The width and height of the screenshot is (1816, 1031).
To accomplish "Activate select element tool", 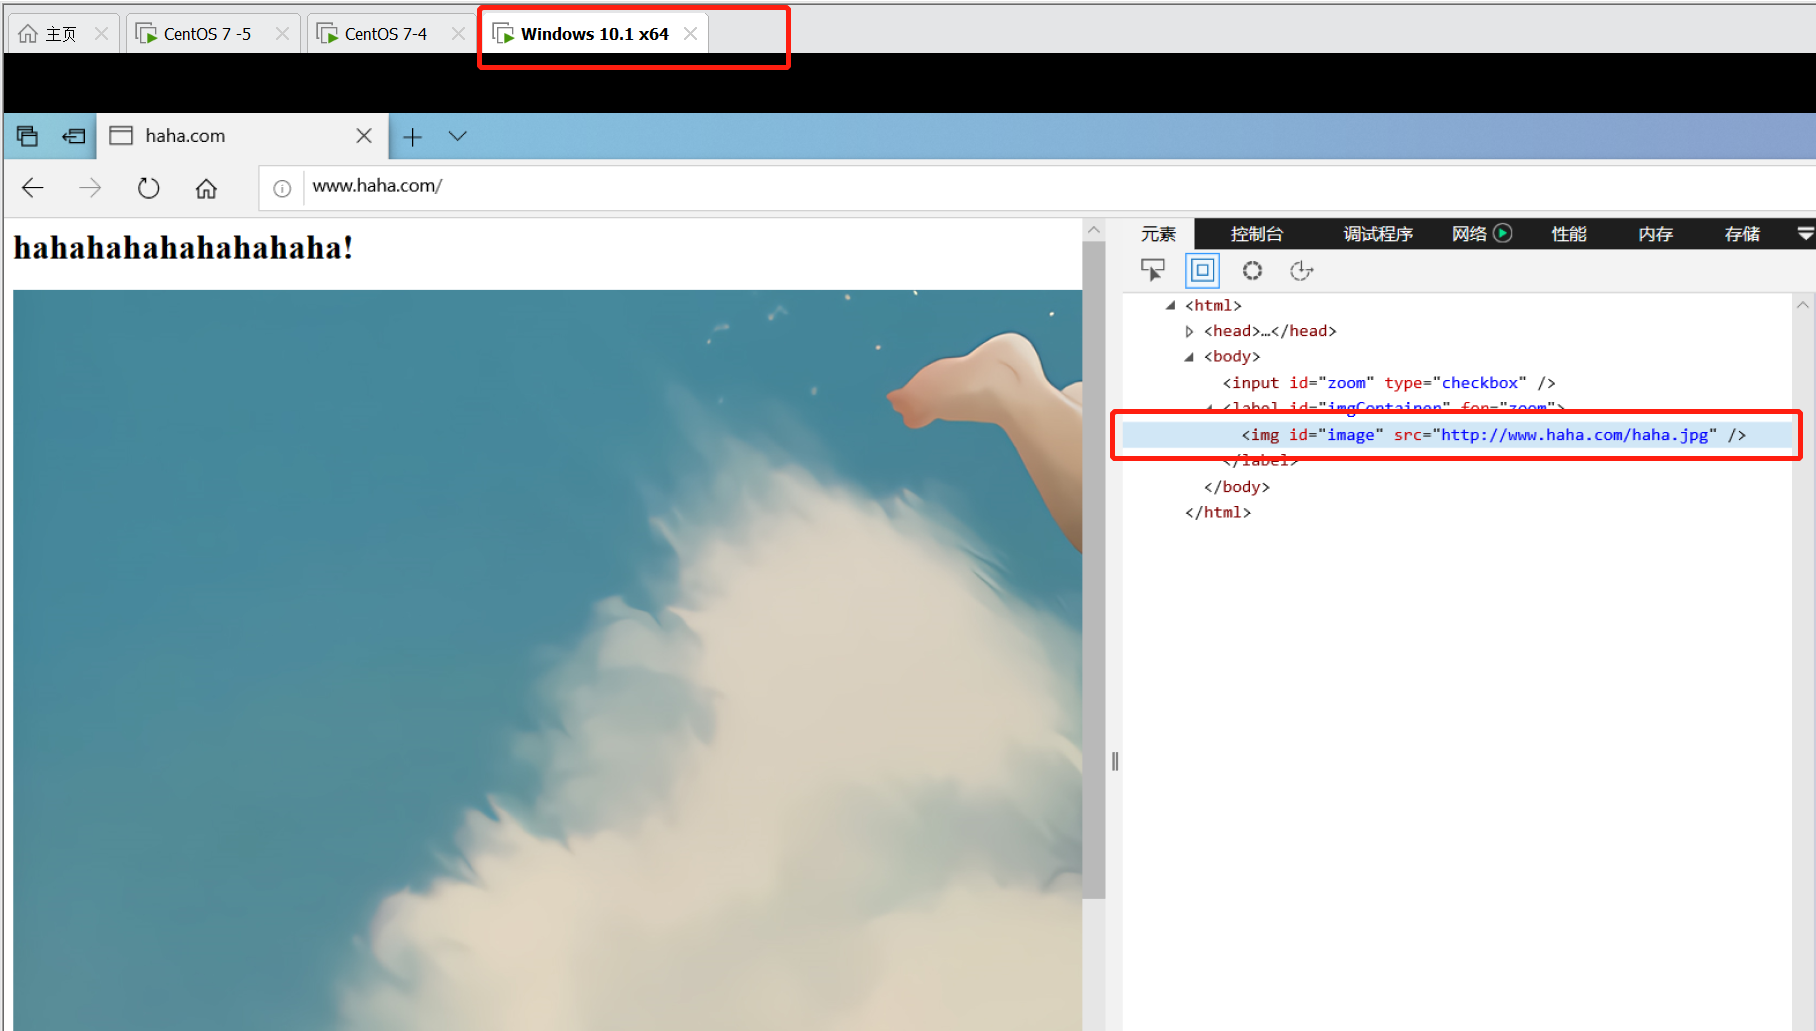I will pyautogui.click(x=1153, y=270).
